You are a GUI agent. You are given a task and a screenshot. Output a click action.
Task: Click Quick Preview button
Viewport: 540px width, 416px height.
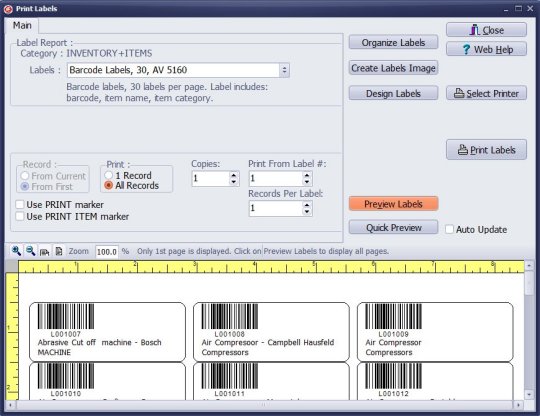(393, 228)
